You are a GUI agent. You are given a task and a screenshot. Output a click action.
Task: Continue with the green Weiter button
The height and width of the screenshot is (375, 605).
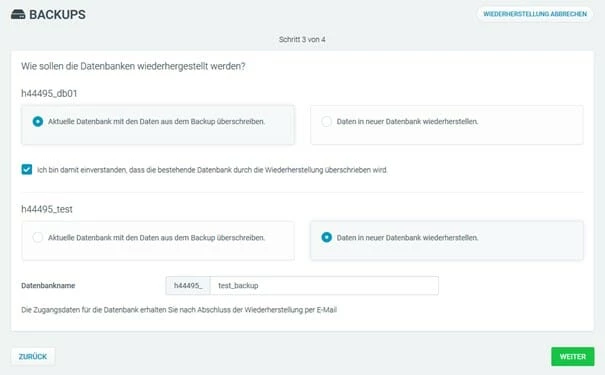click(573, 356)
